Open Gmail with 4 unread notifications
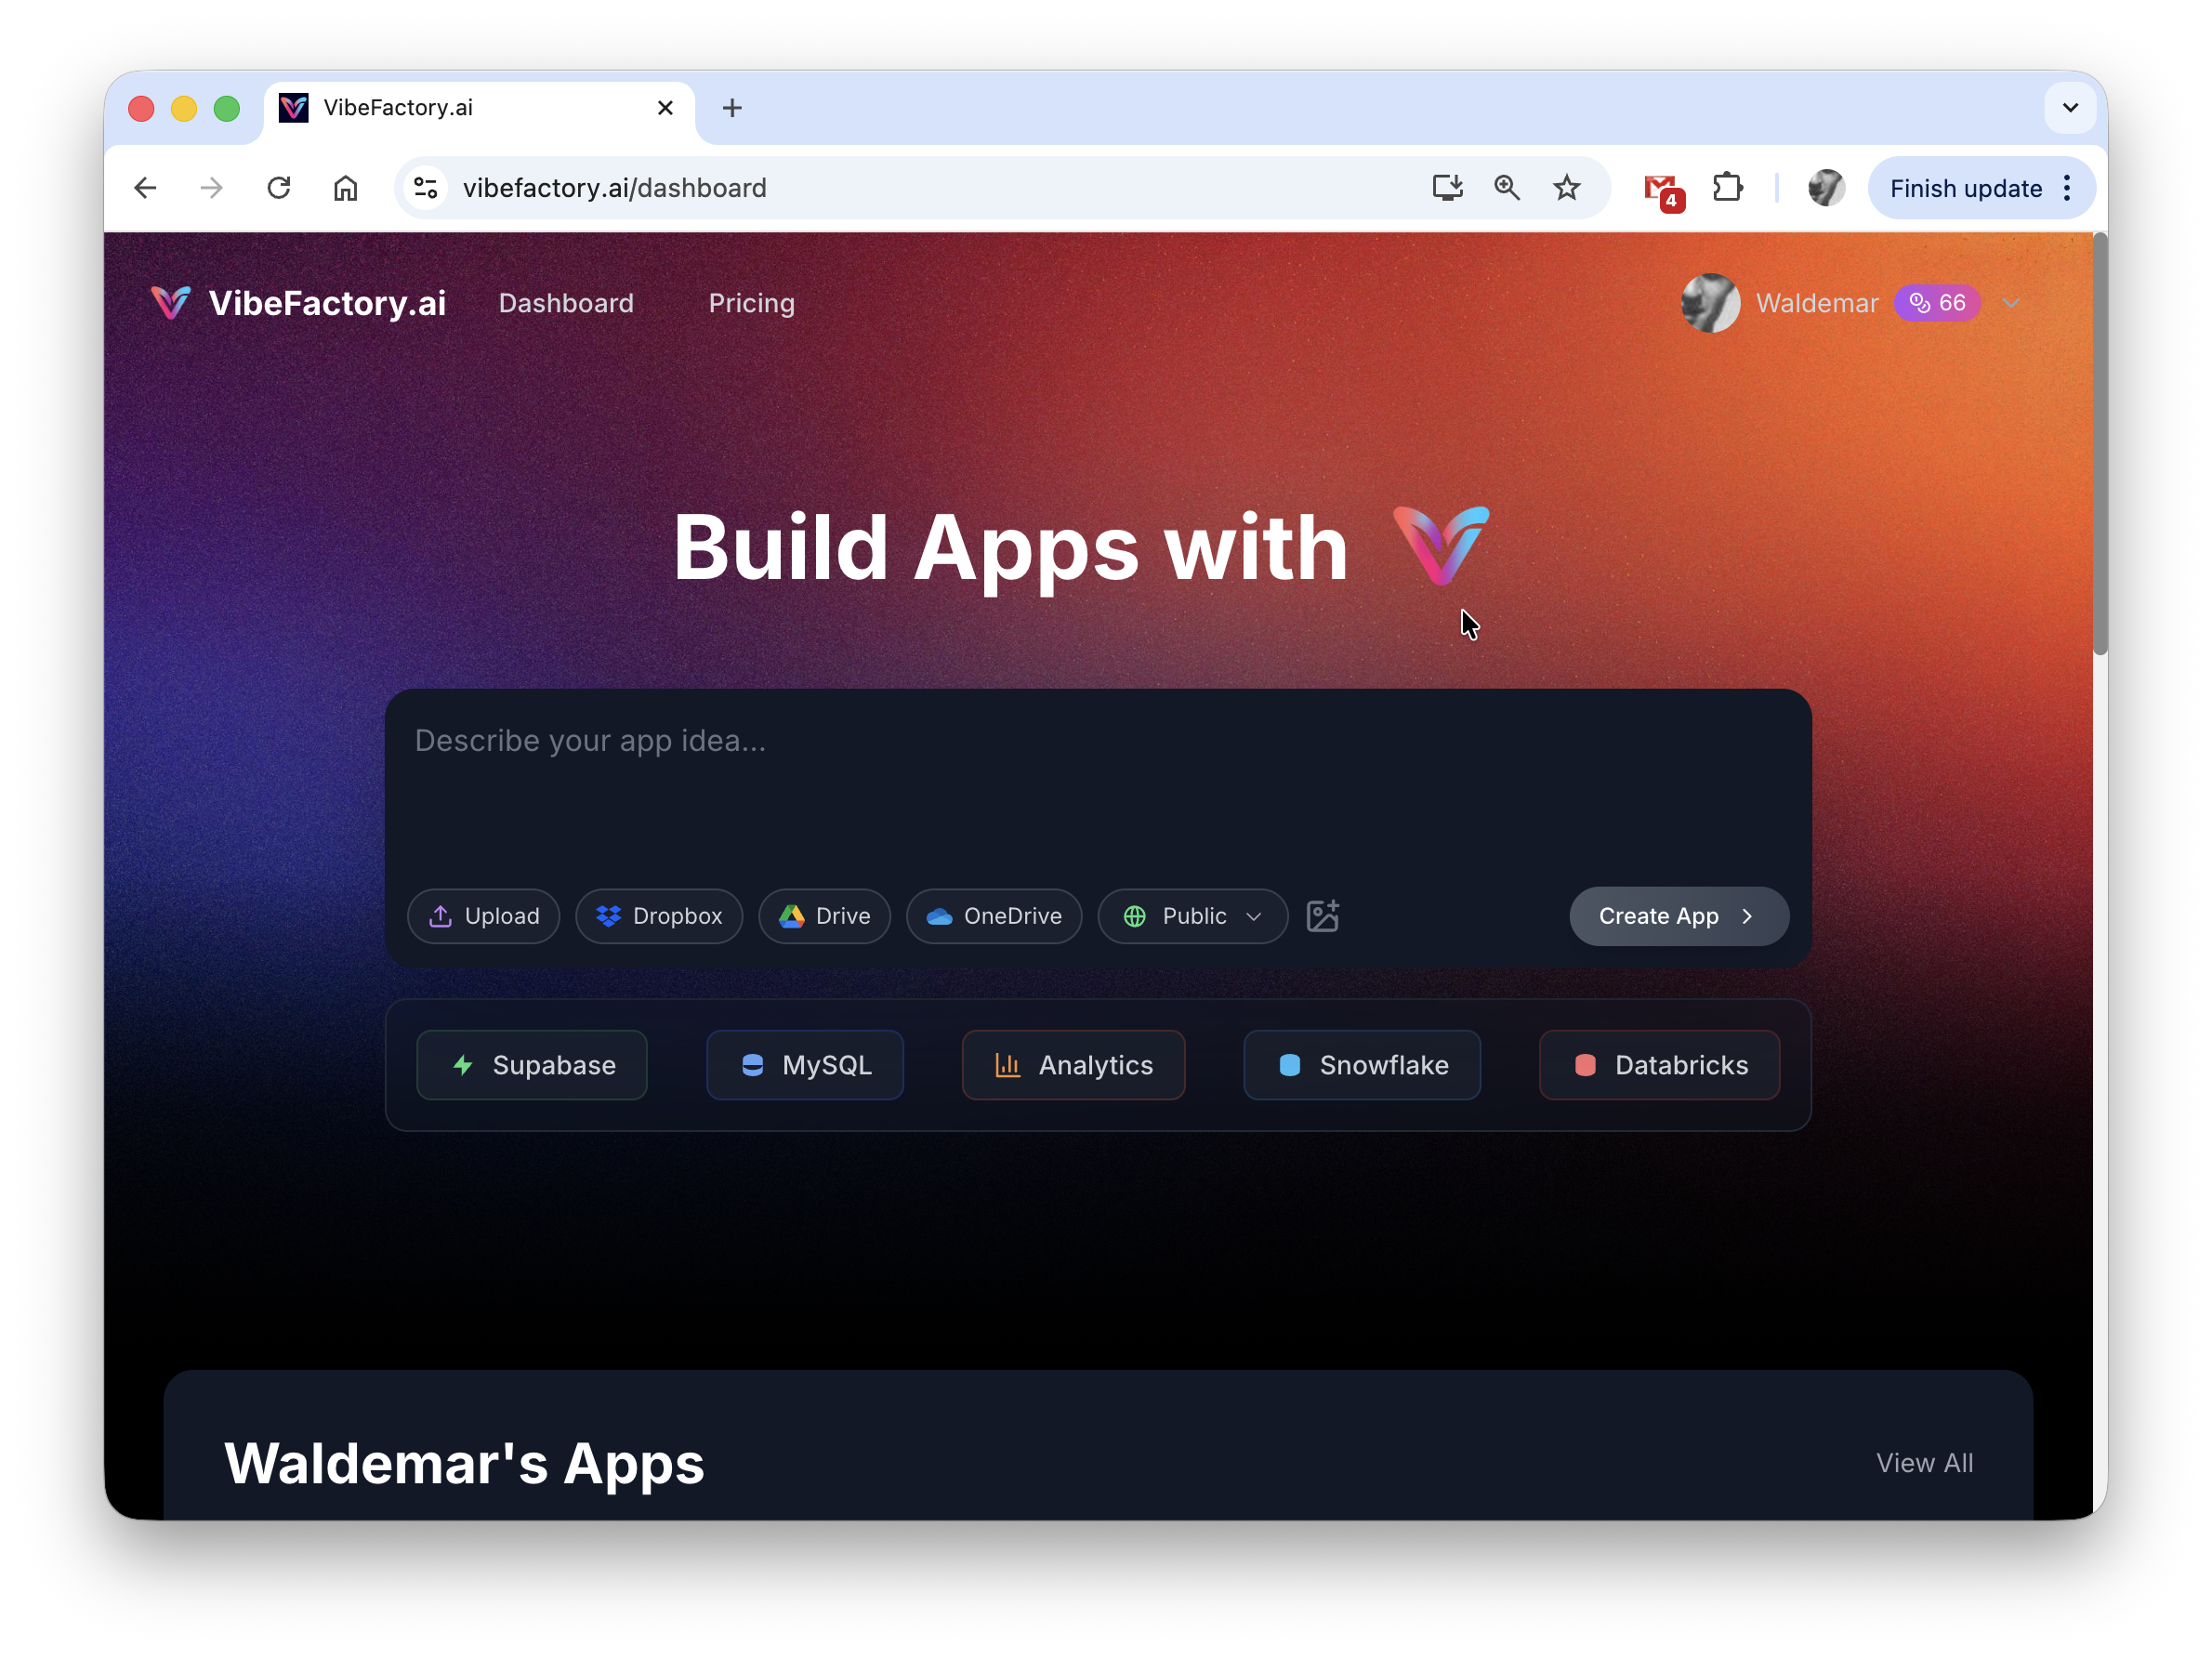 [1661, 187]
